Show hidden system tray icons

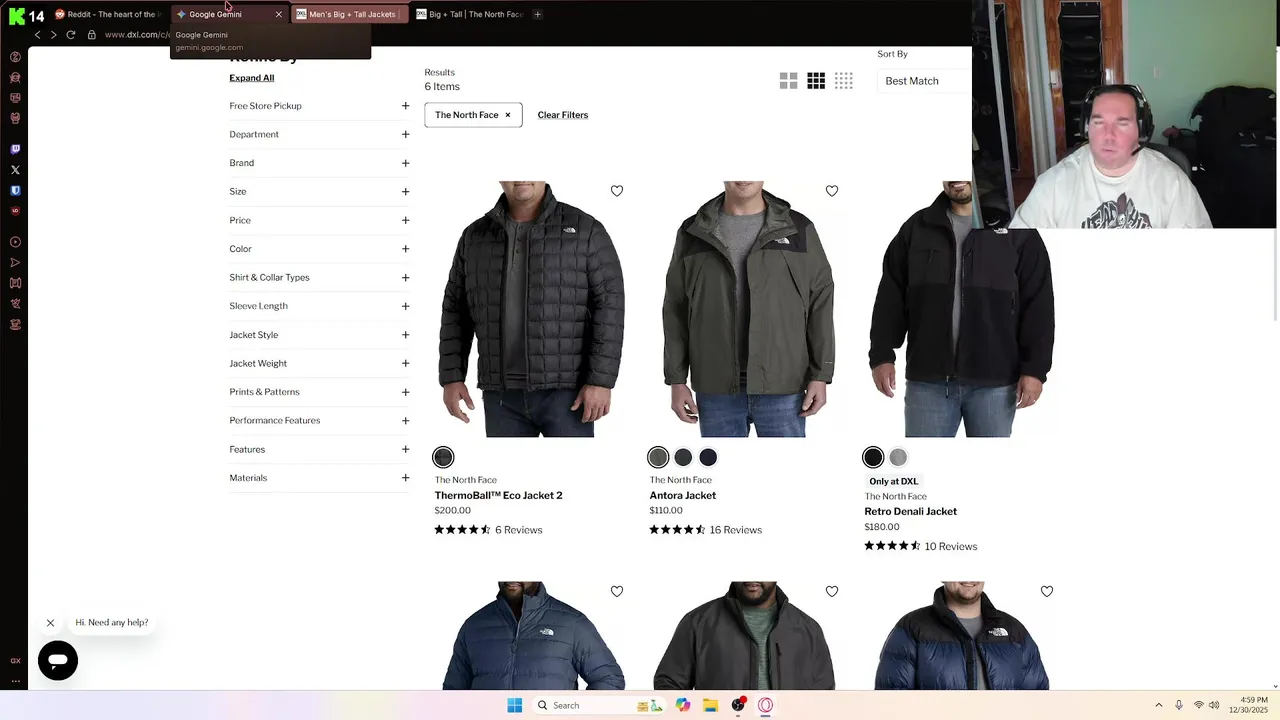pos(1159,705)
